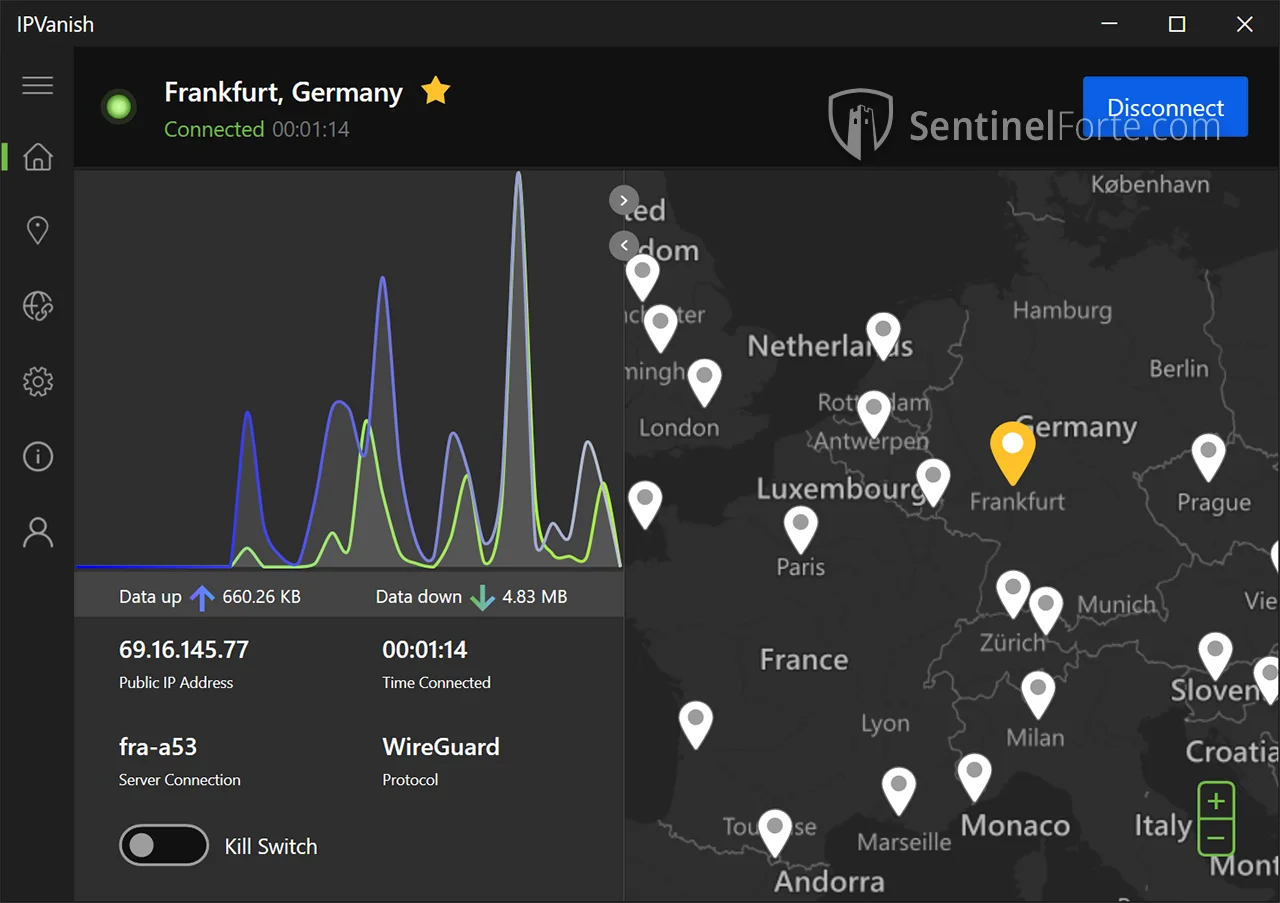
Task: Click server connection fra-a53 value
Action: coord(158,746)
